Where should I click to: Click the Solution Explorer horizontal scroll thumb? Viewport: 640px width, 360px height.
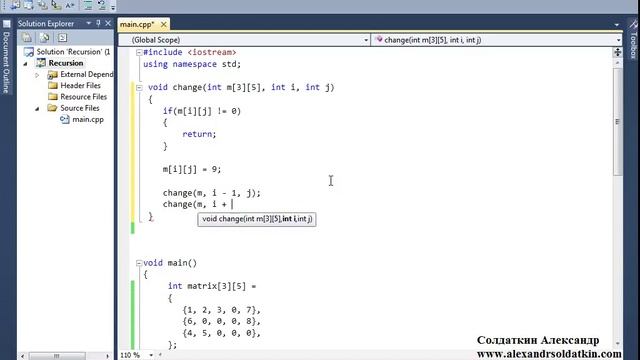(57, 356)
